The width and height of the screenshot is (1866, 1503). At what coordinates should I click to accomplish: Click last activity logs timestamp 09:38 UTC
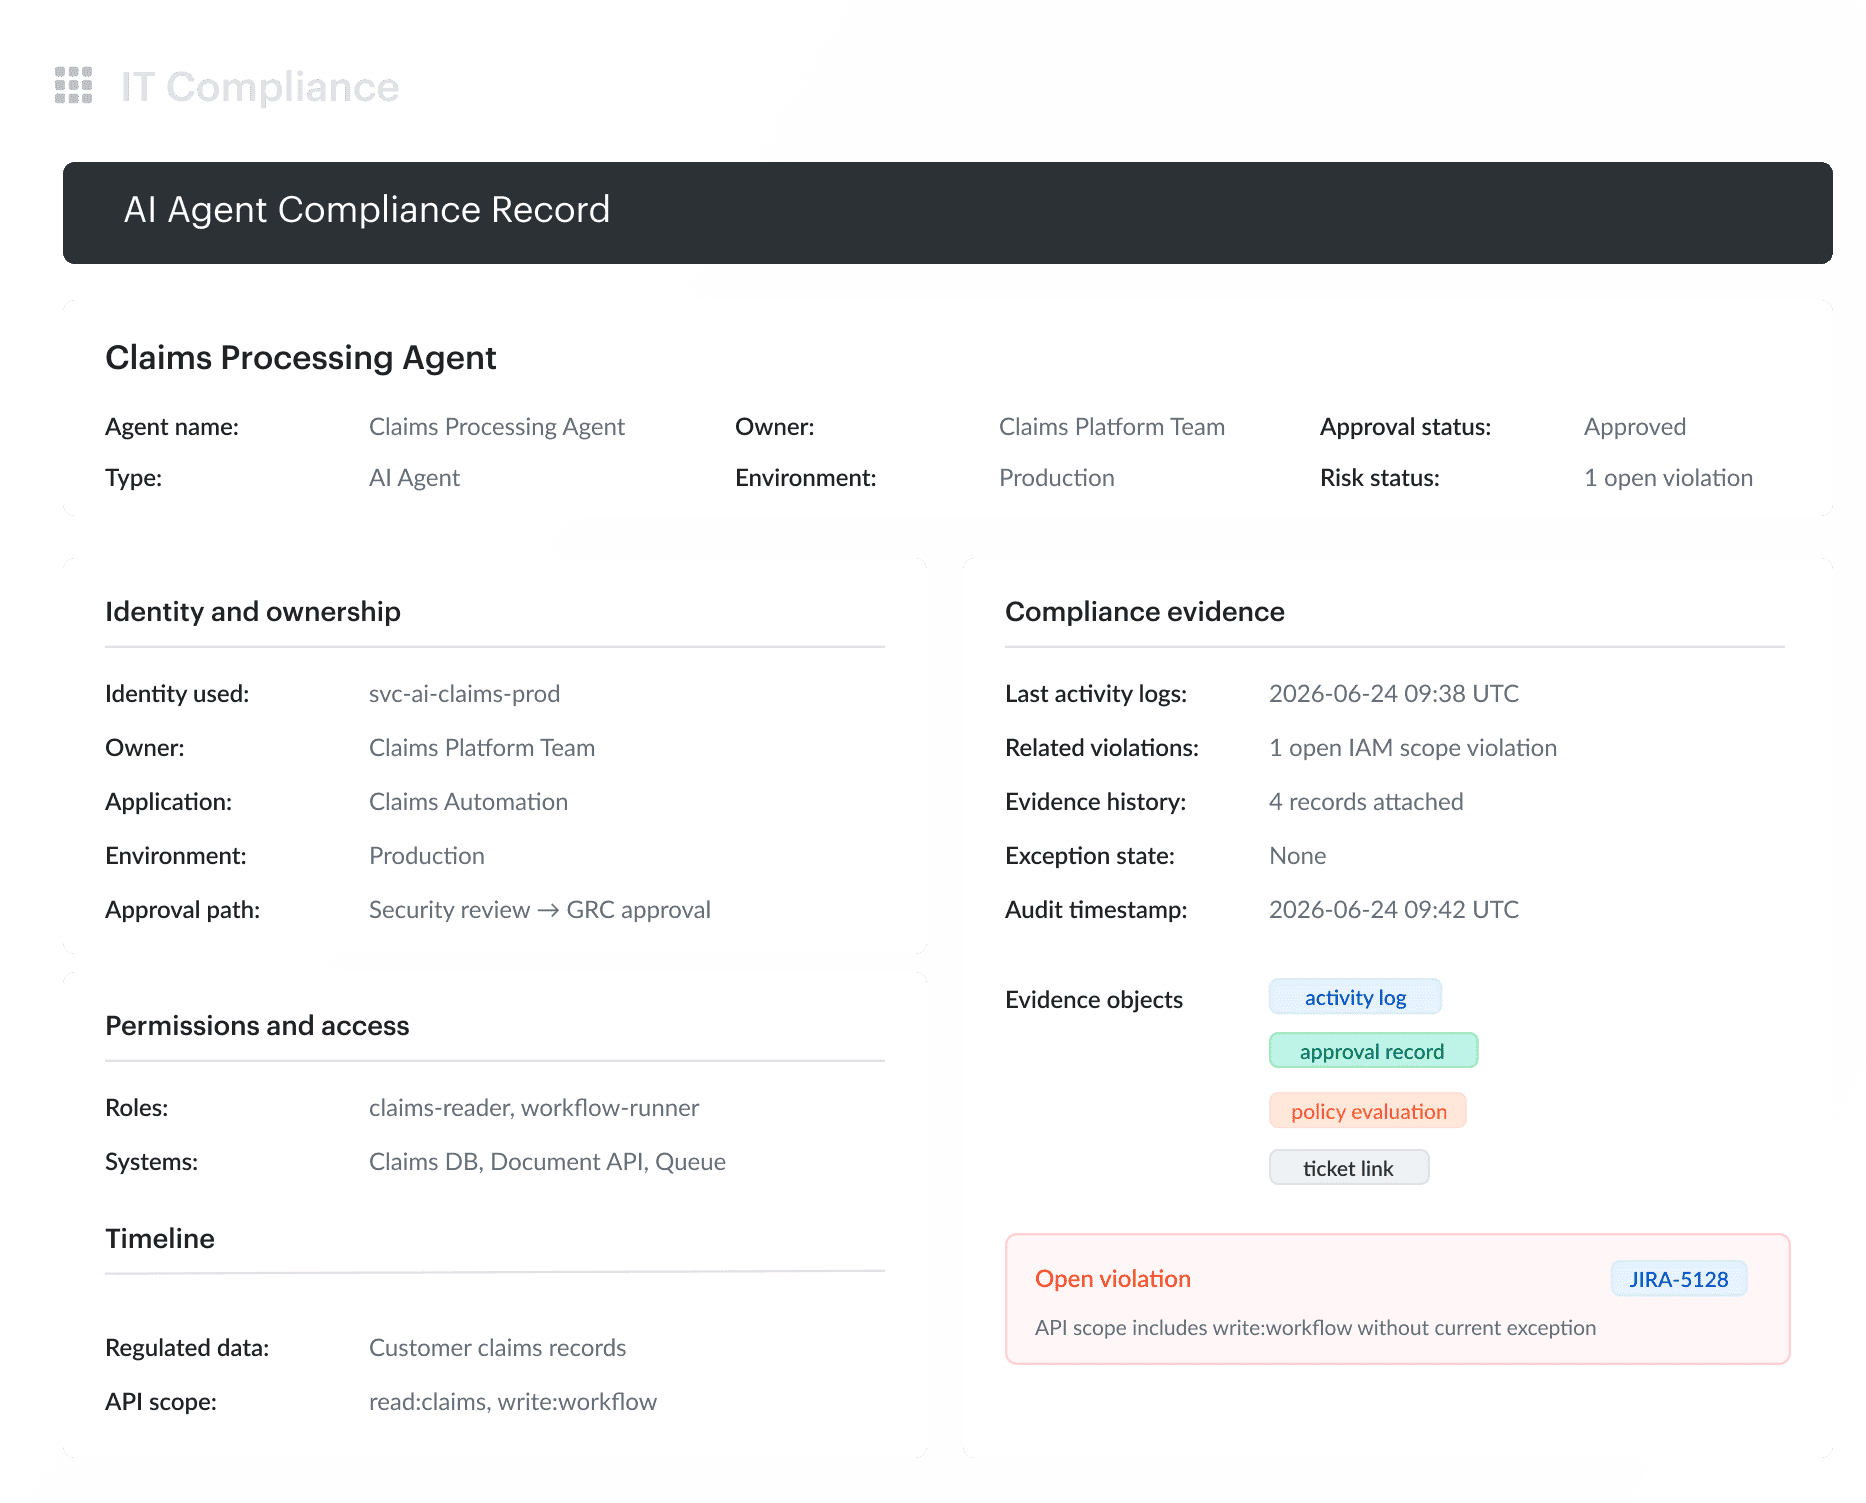[1394, 694]
